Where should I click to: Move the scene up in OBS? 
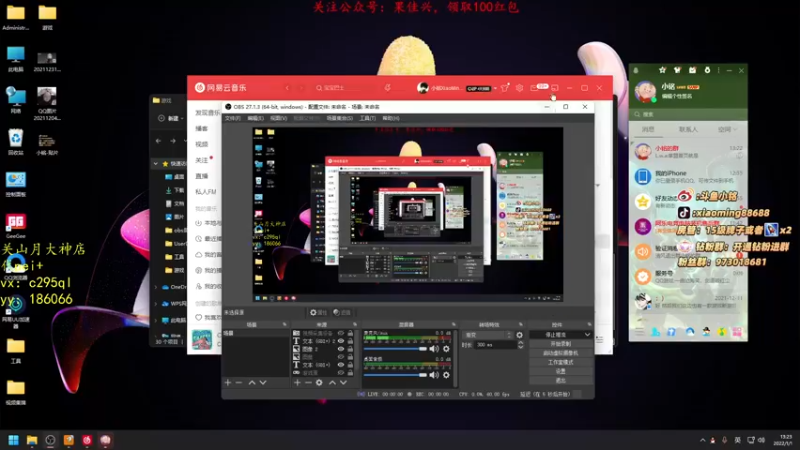(x=252, y=382)
